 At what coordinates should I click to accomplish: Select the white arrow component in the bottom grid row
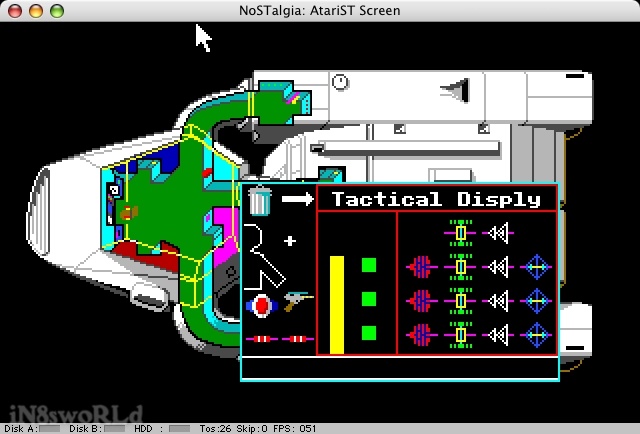click(x=498, y=335)
